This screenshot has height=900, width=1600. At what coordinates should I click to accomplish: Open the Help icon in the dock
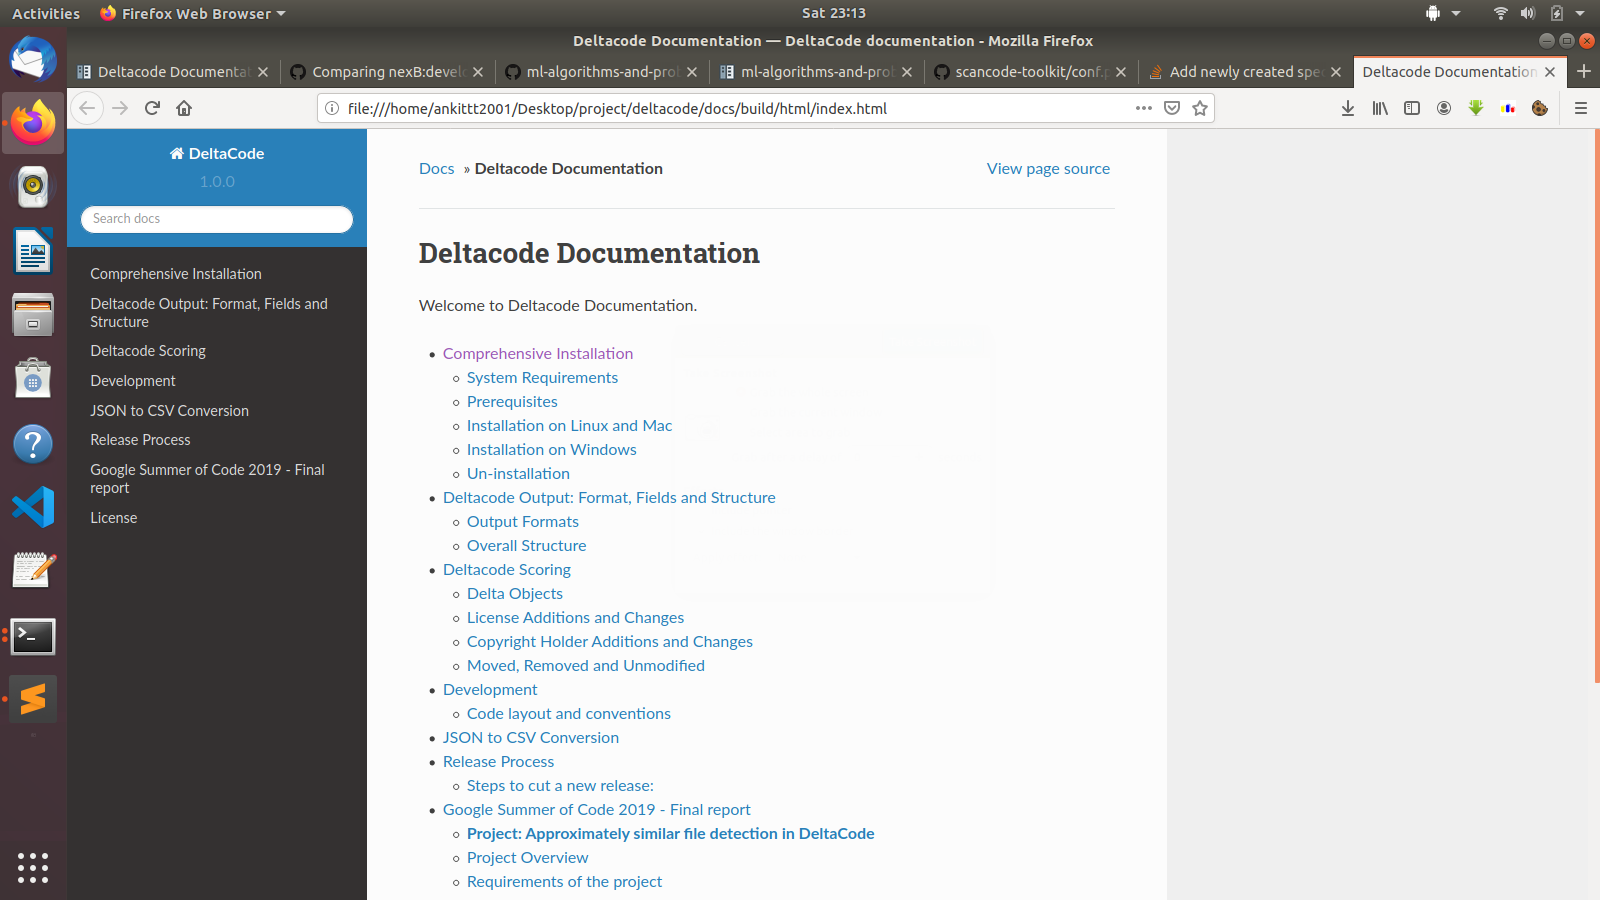tap(33, 443)
